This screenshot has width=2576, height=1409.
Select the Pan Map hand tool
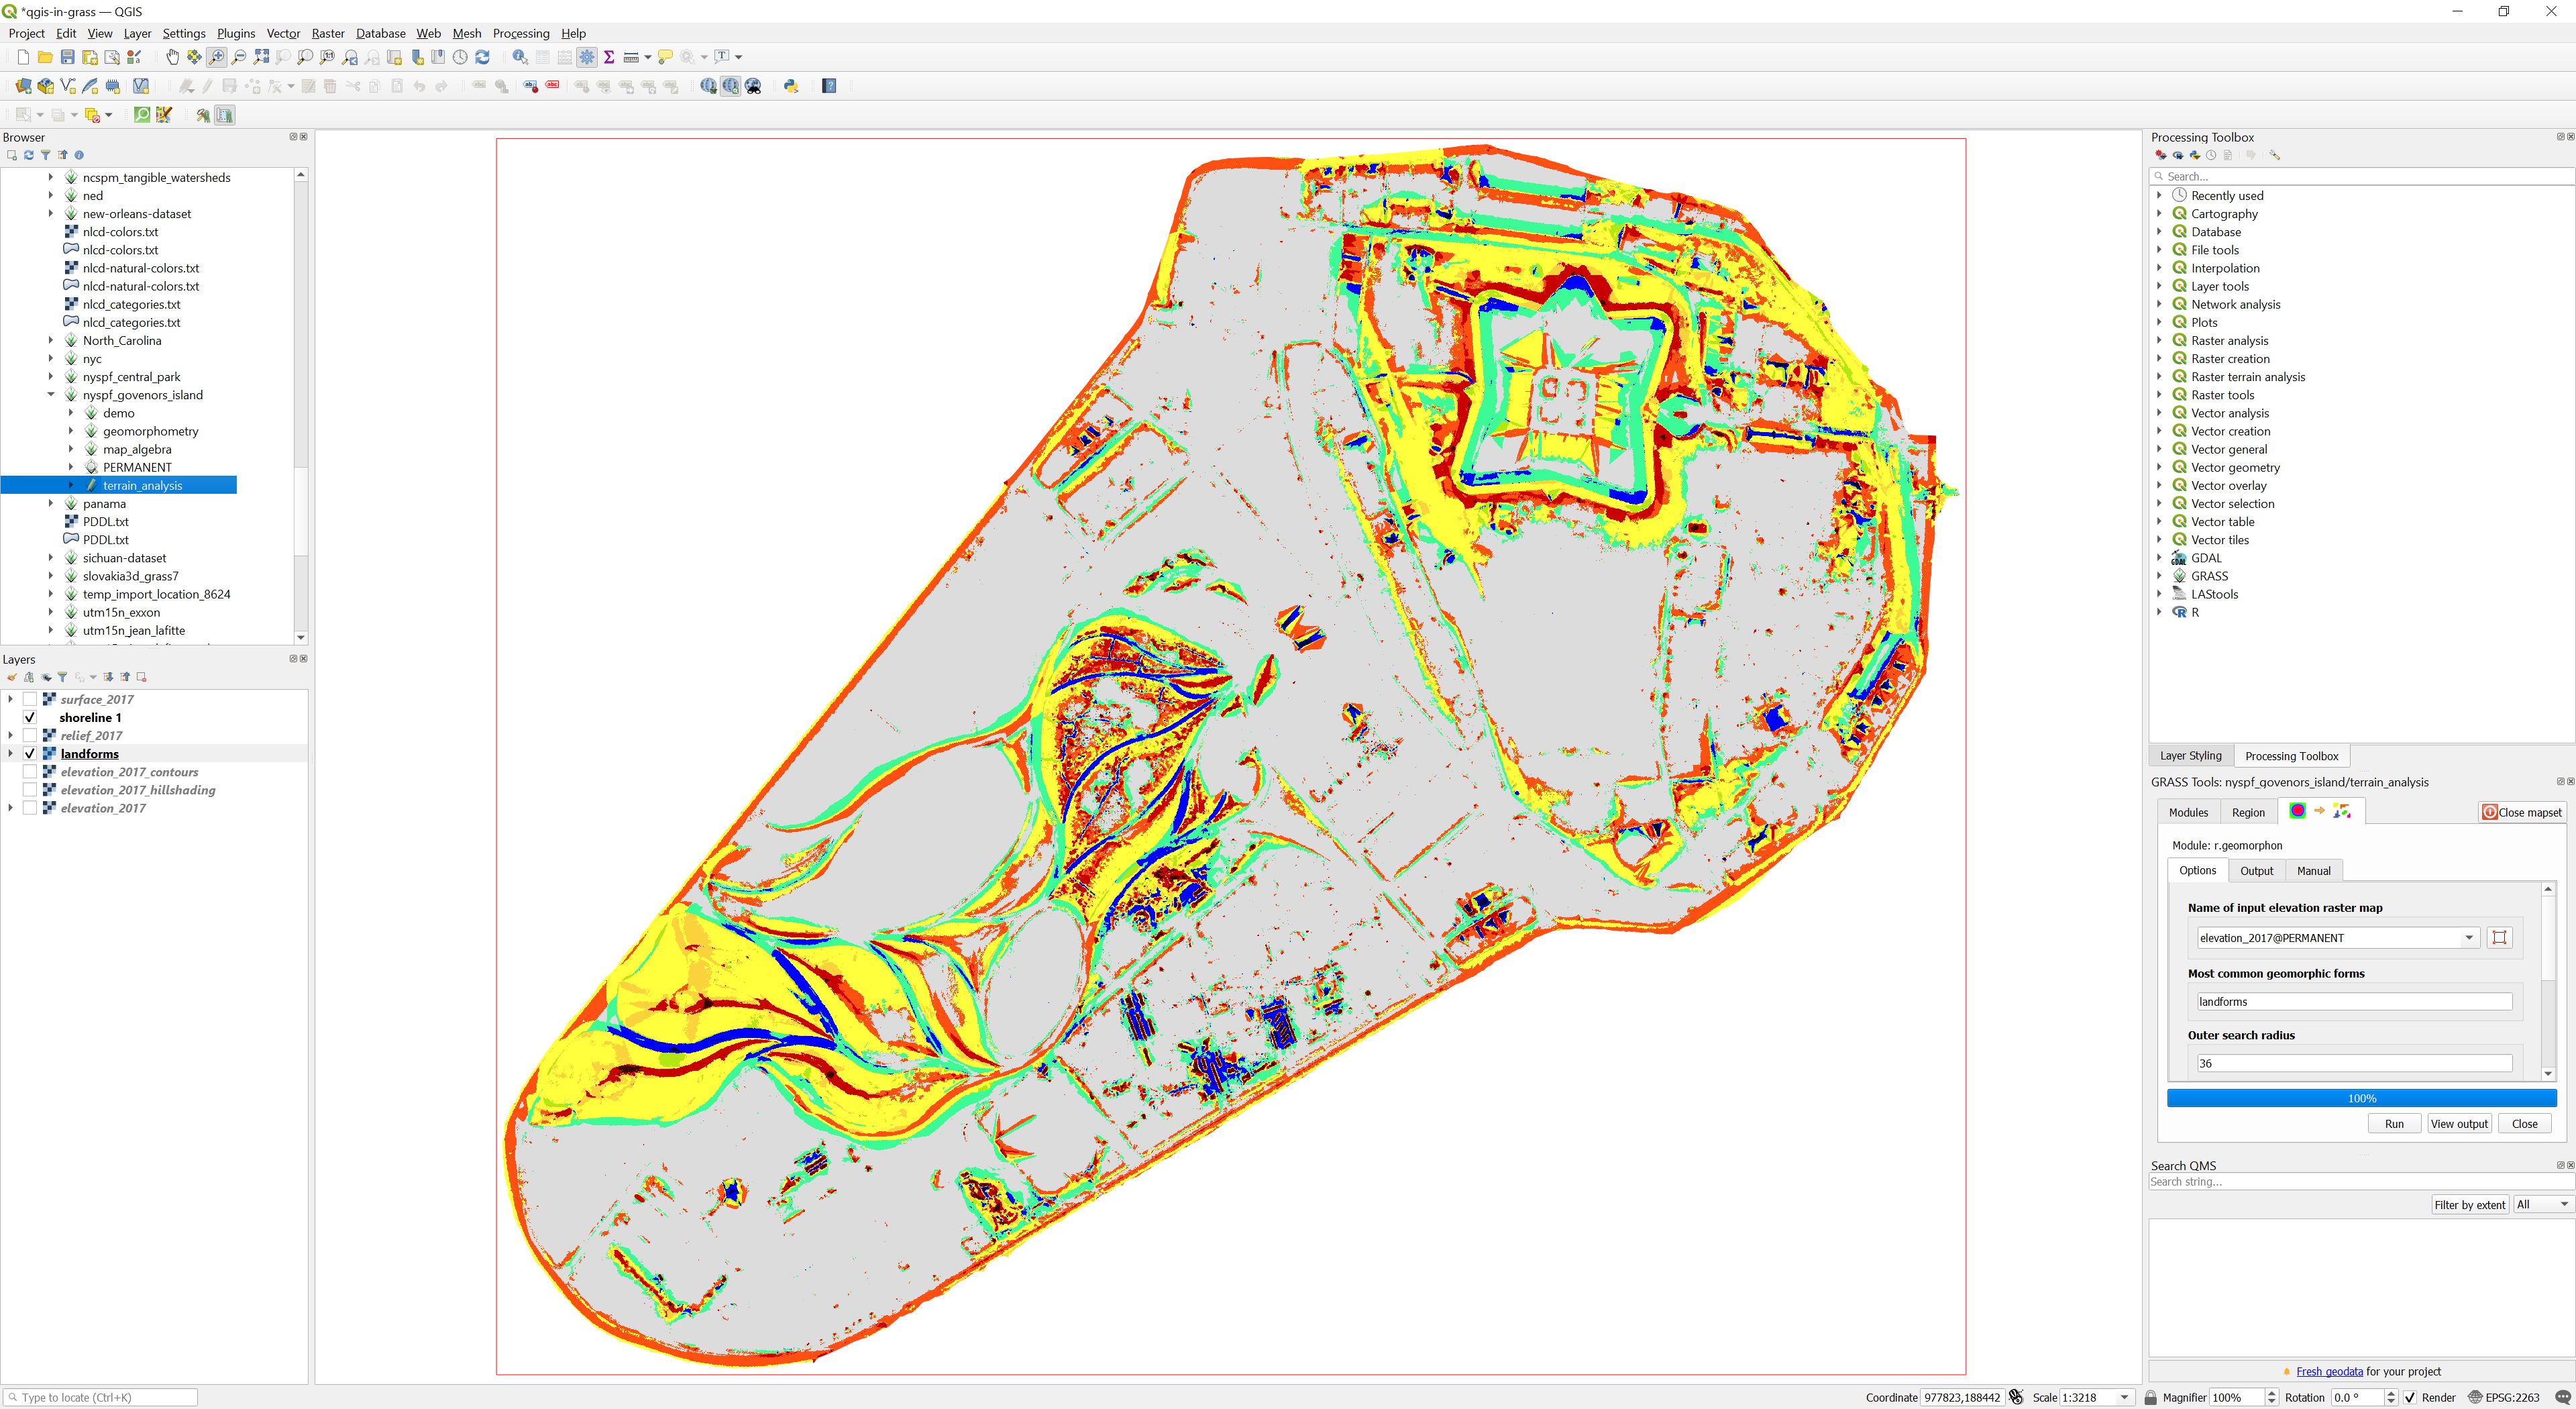click(x=172, y=57)
